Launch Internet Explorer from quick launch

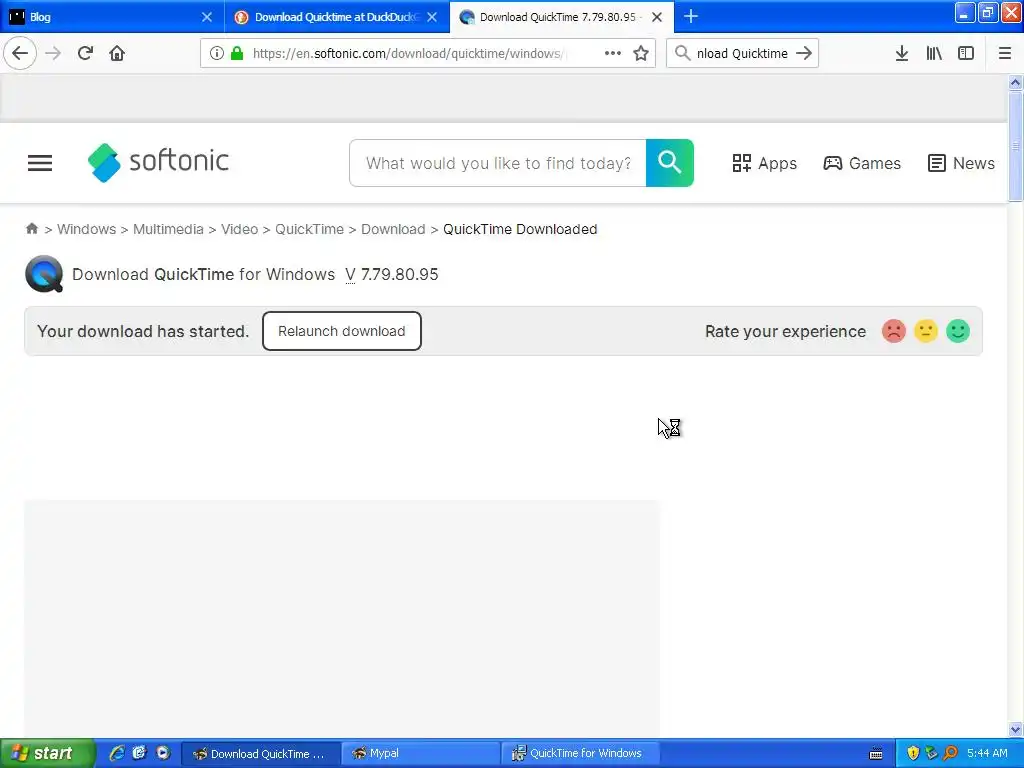click(x=117, y=753)
